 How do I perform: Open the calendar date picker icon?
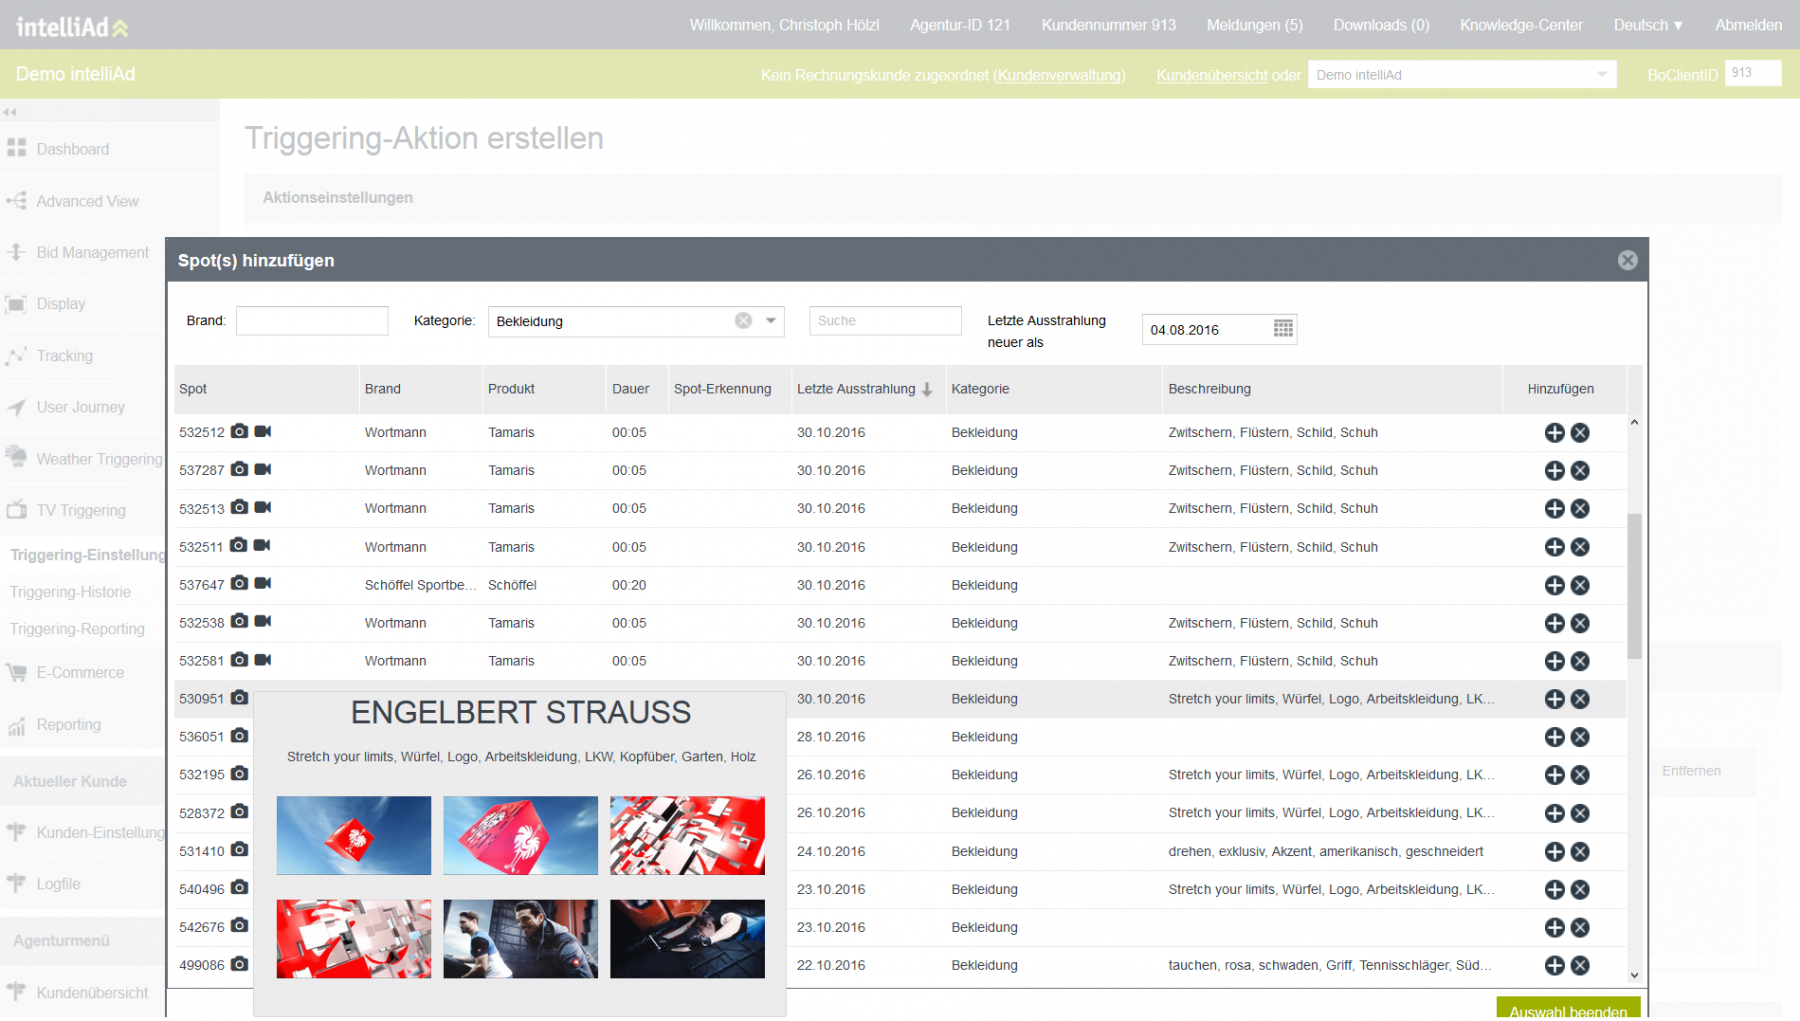1283,329
